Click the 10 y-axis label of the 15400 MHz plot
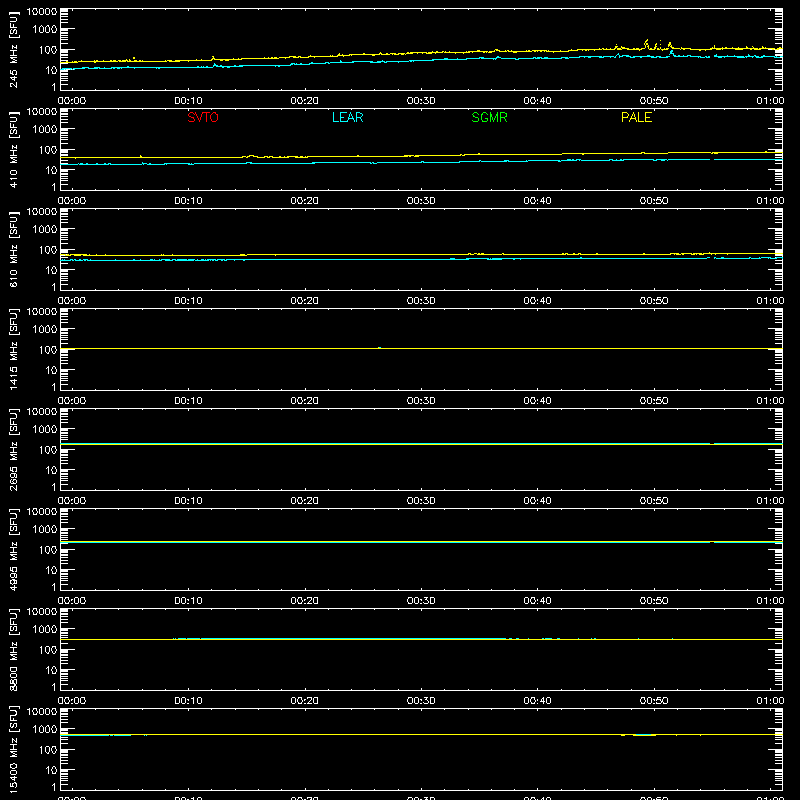Image resolution: width=800 pixels, height=800 pixels. coord(51,770)
